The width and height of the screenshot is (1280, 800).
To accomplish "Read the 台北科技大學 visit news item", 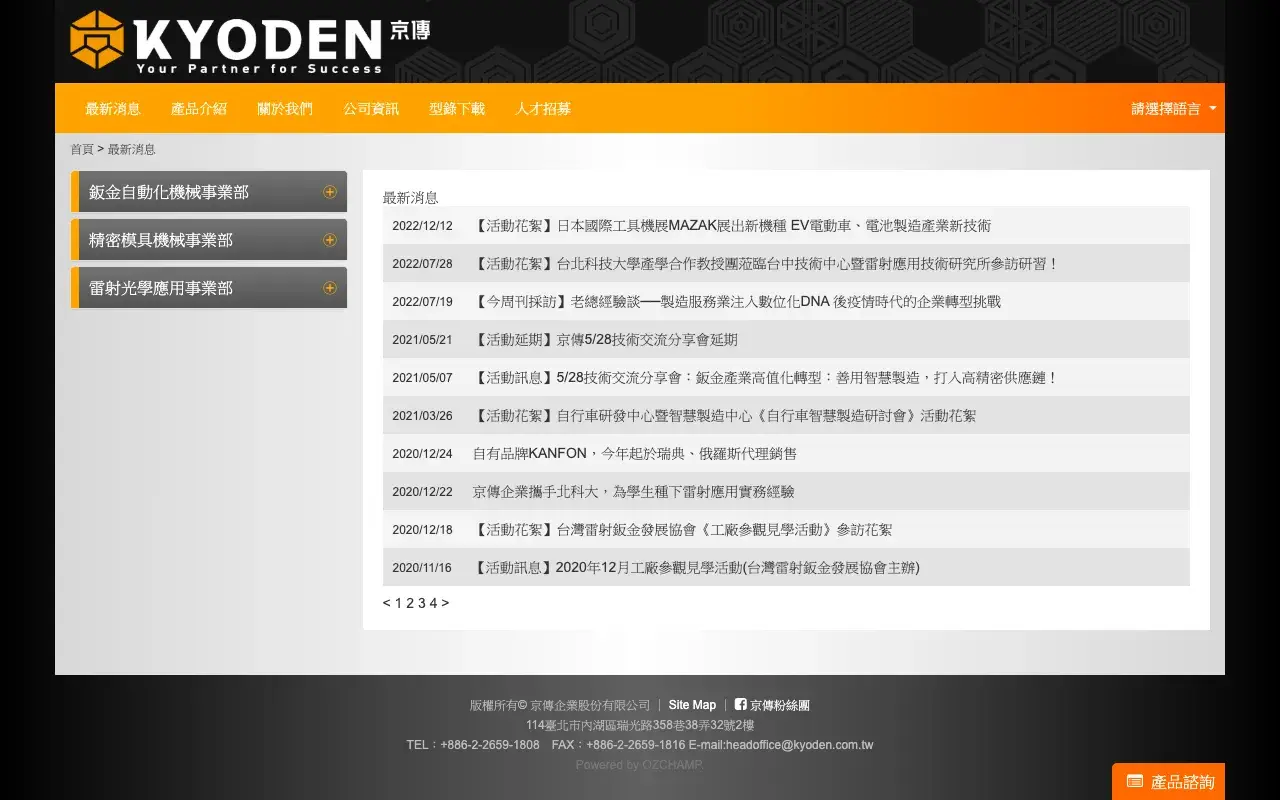I will tap(766, 264).
